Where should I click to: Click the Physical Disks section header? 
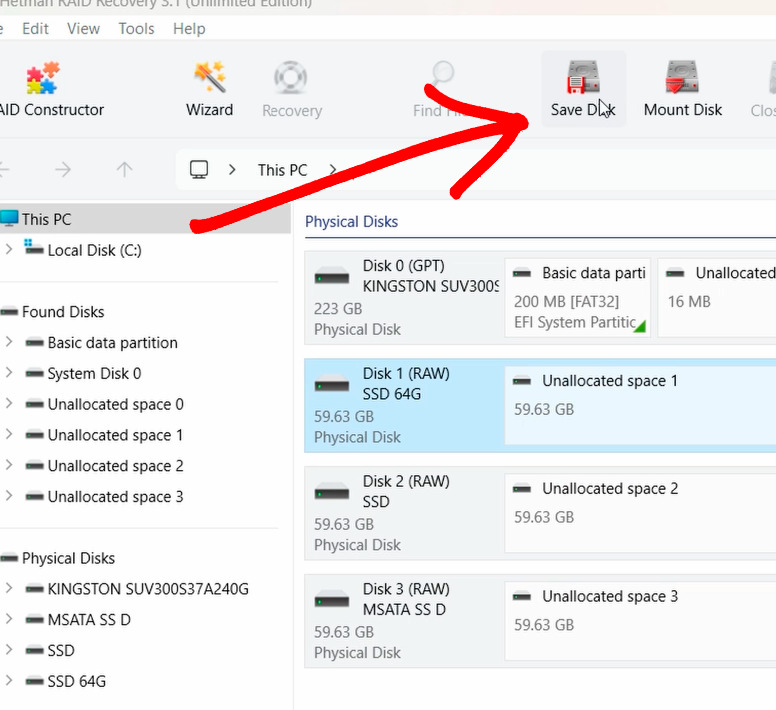coord(351,222)
